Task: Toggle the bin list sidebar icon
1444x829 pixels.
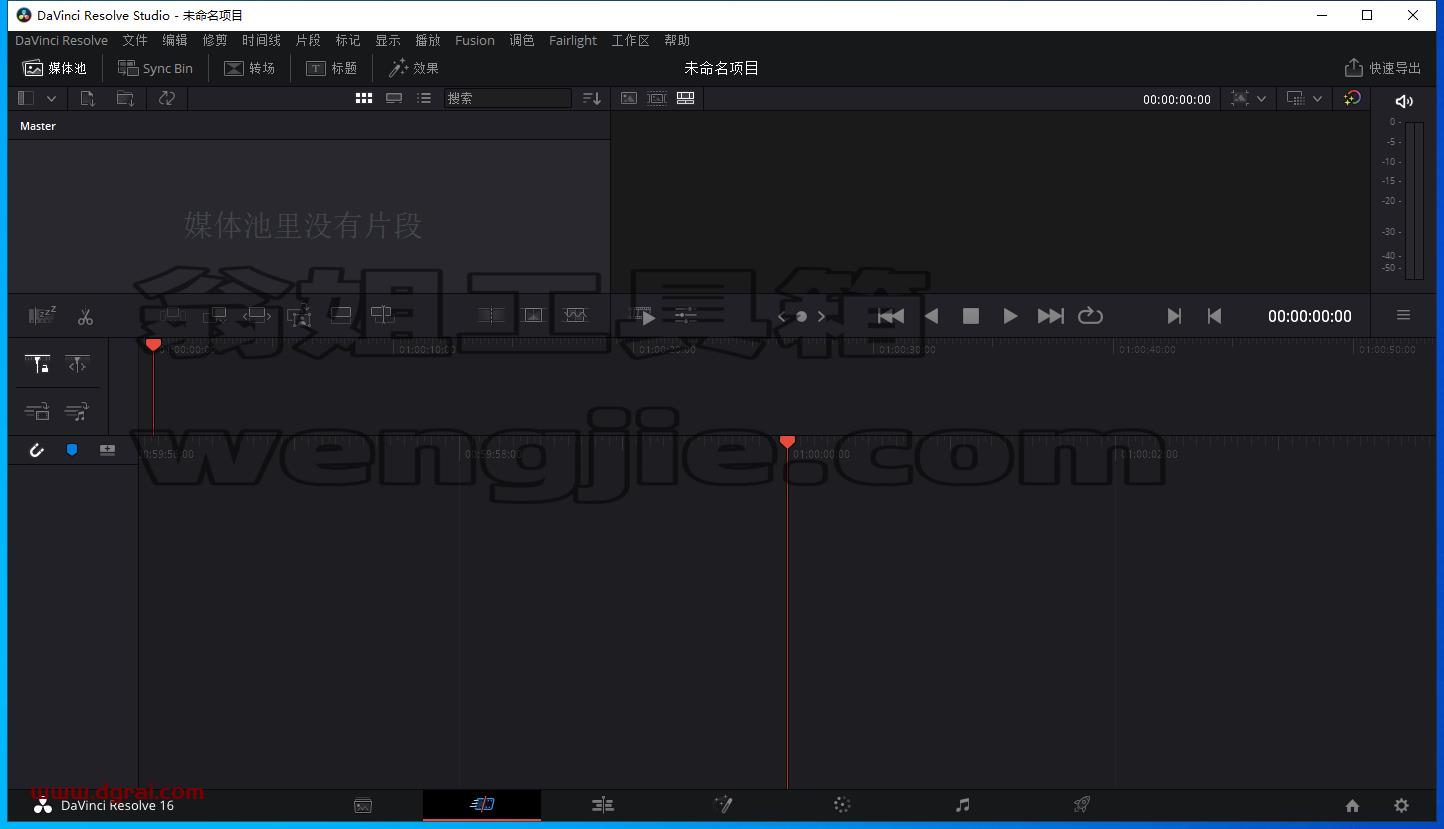Action: point(26,98)
